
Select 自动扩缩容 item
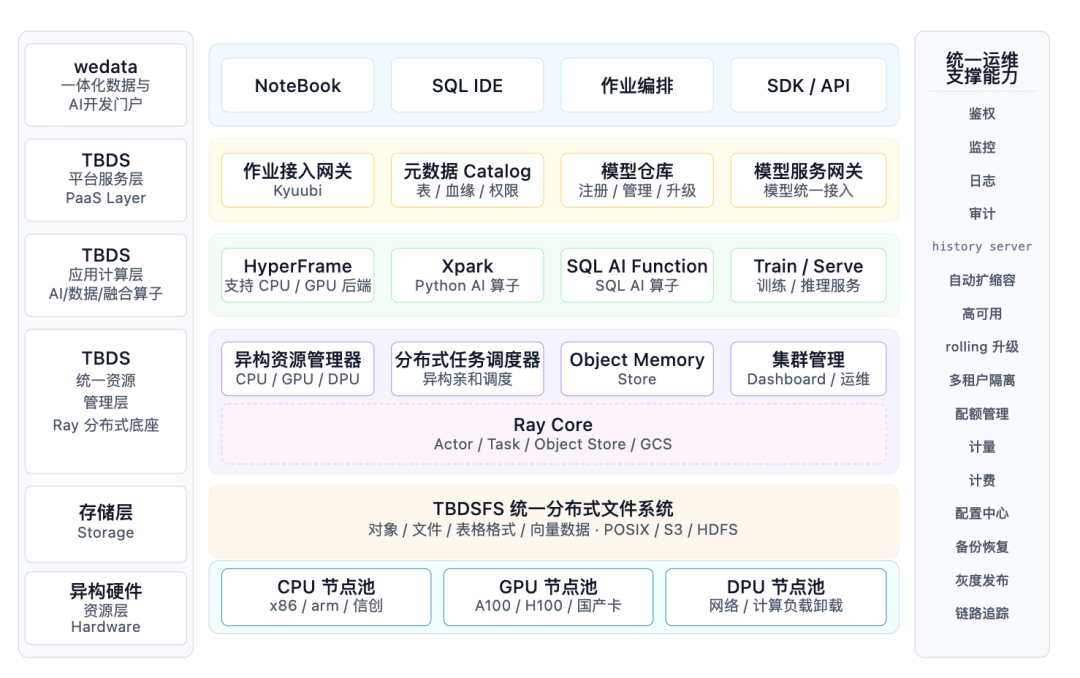[982, 280]
